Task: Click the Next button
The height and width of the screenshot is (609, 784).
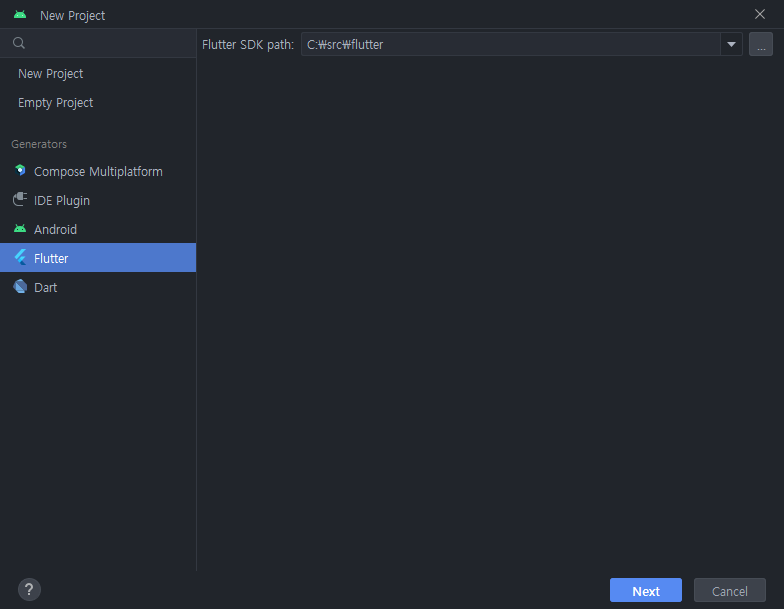Action: (646, 590)
